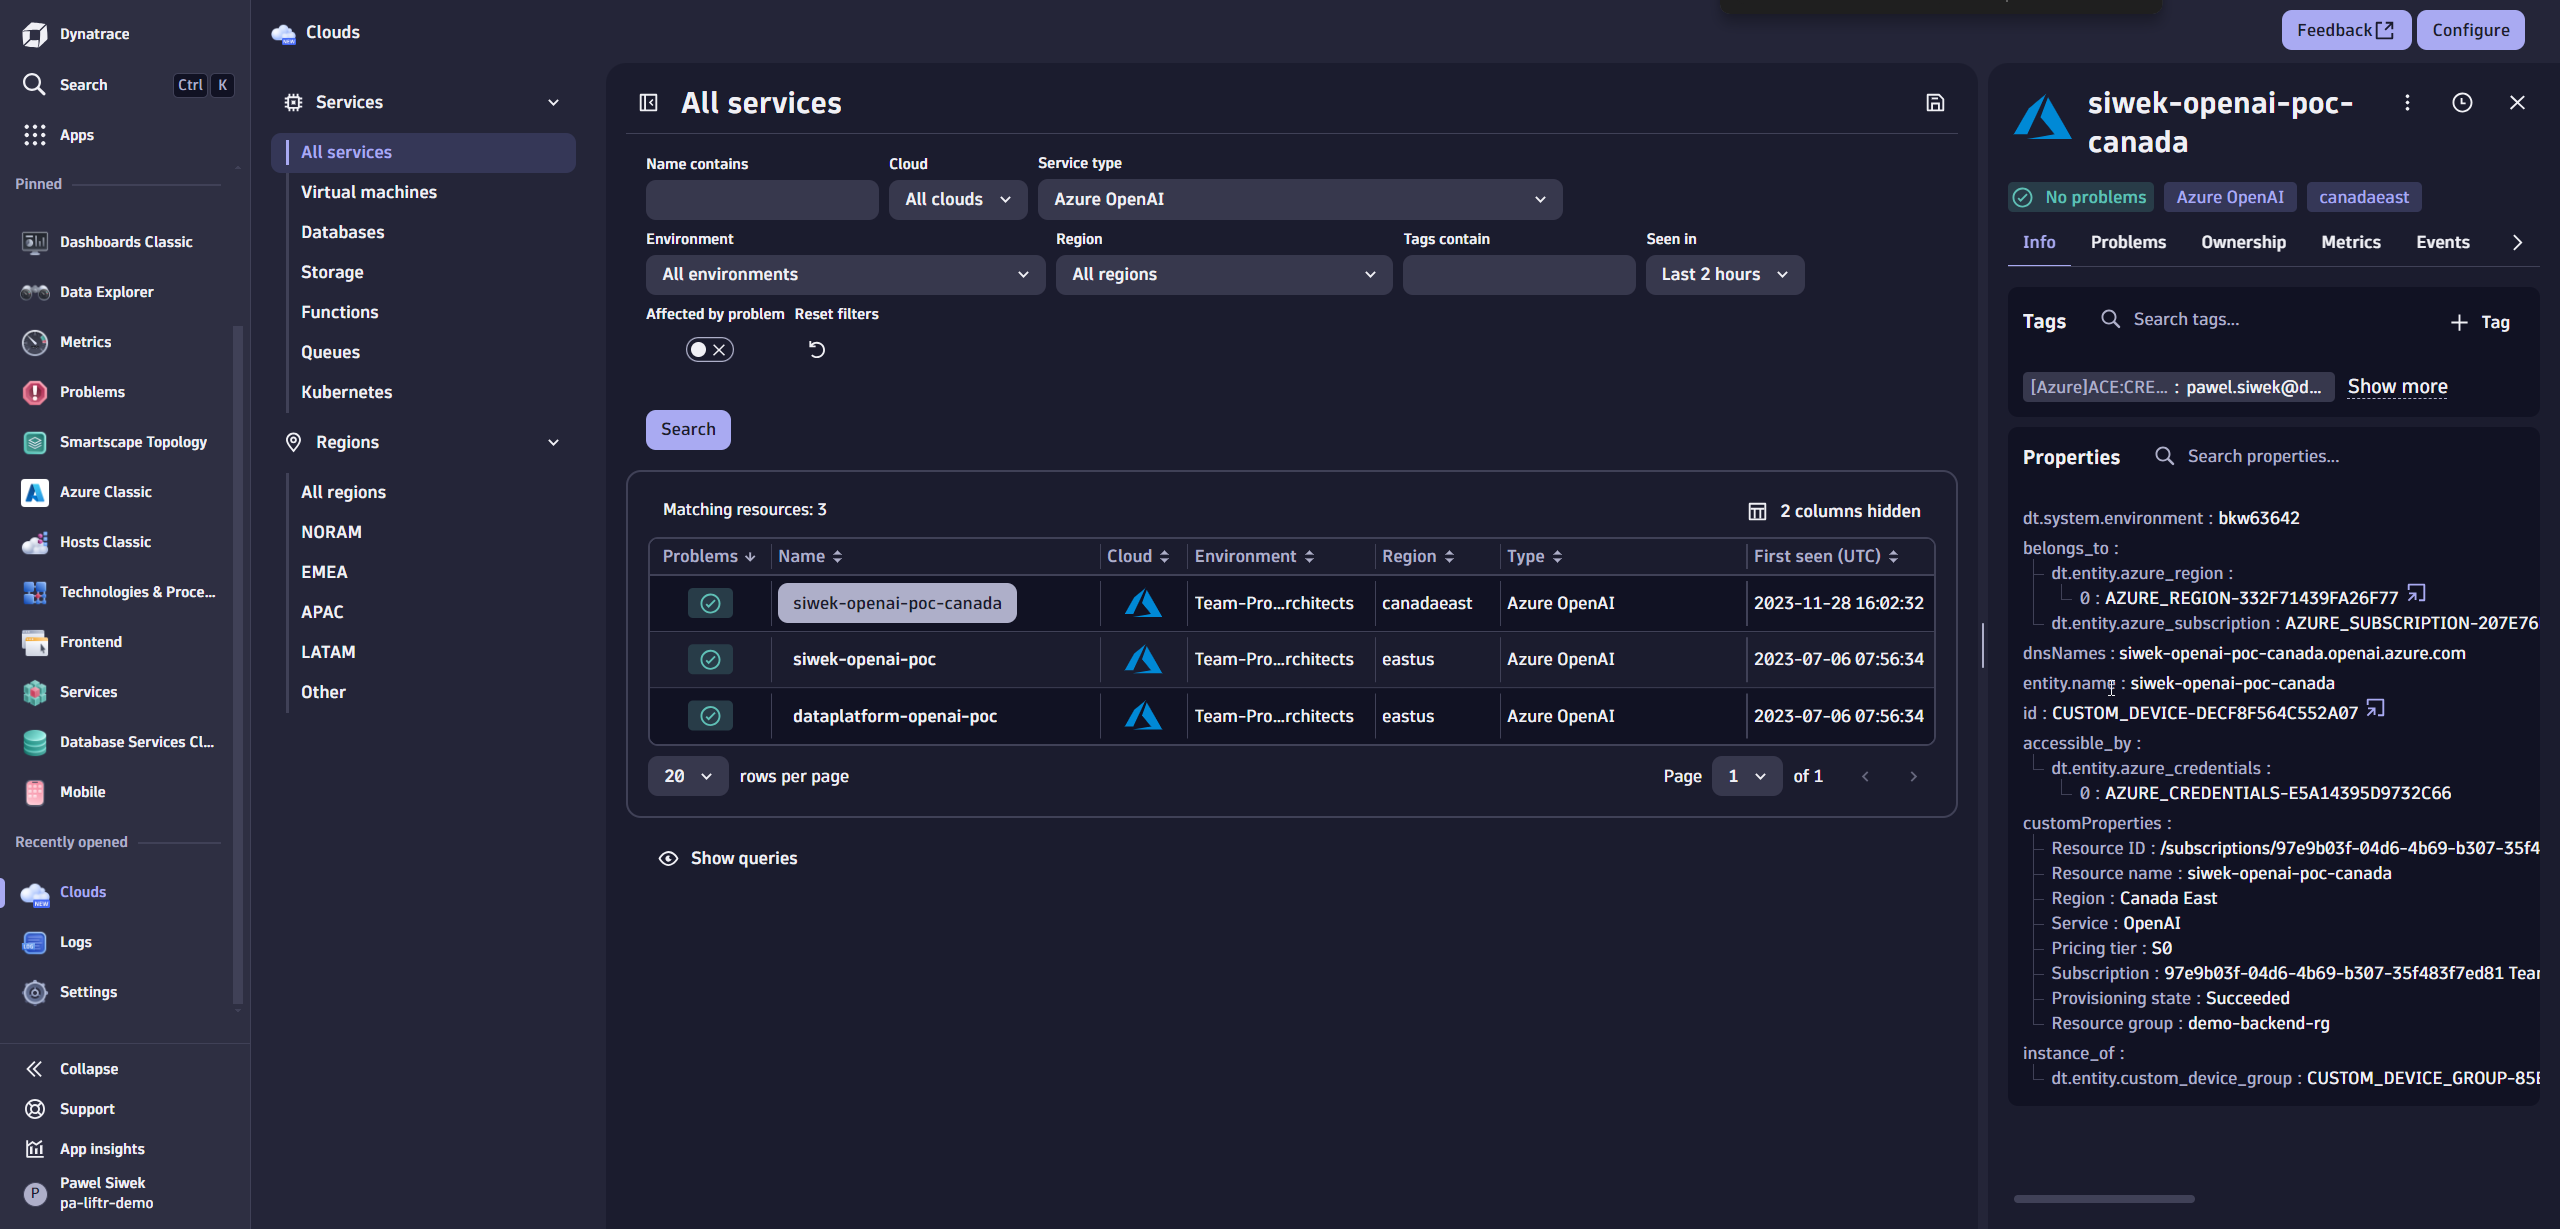Click the Azure cloud icon on siwek-openai-poc row

click(1143, 659)
